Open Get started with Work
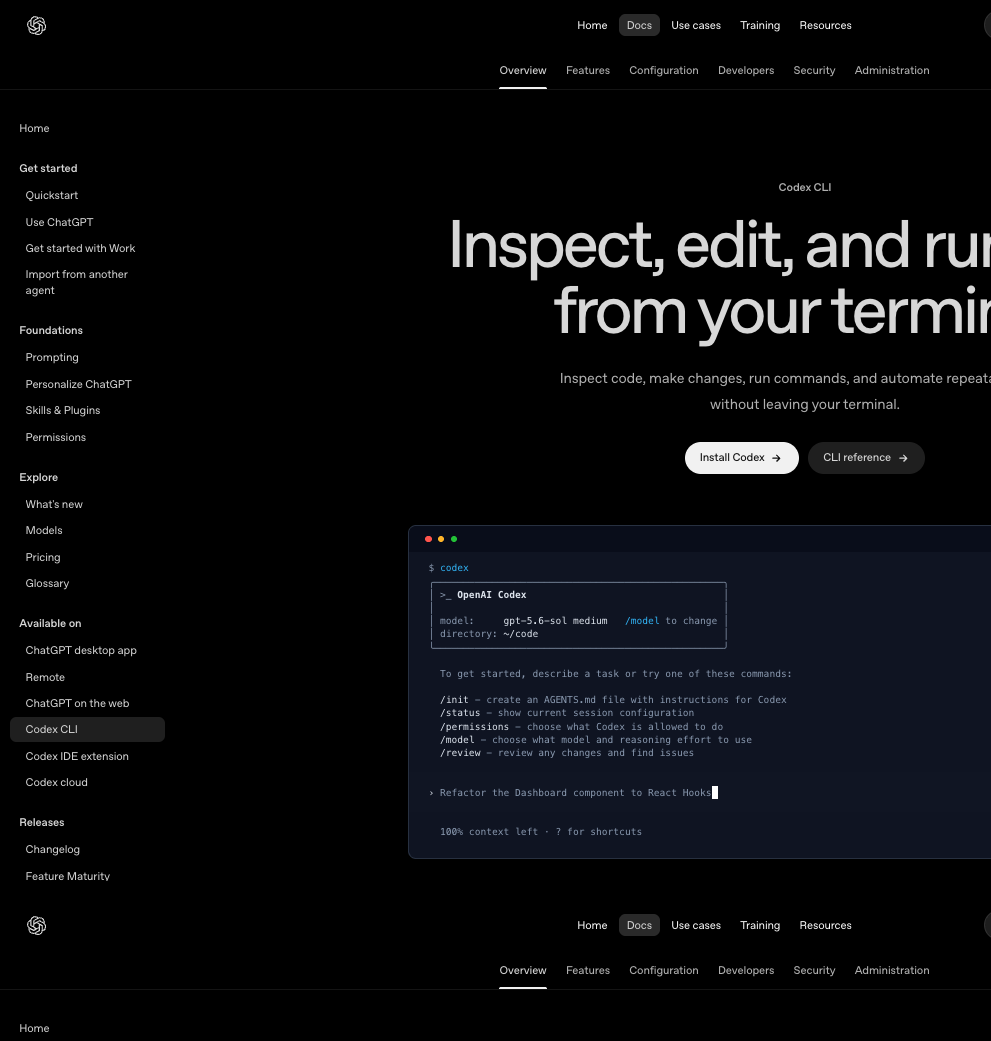991x1041 pixels. 80,248
